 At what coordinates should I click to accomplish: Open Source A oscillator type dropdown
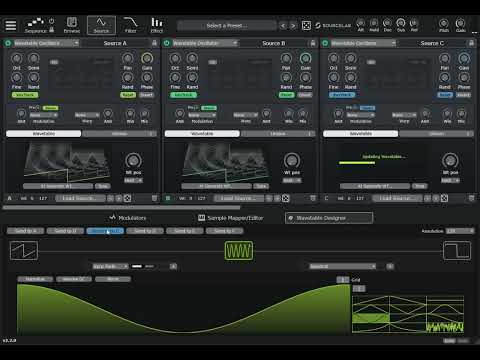46,43
